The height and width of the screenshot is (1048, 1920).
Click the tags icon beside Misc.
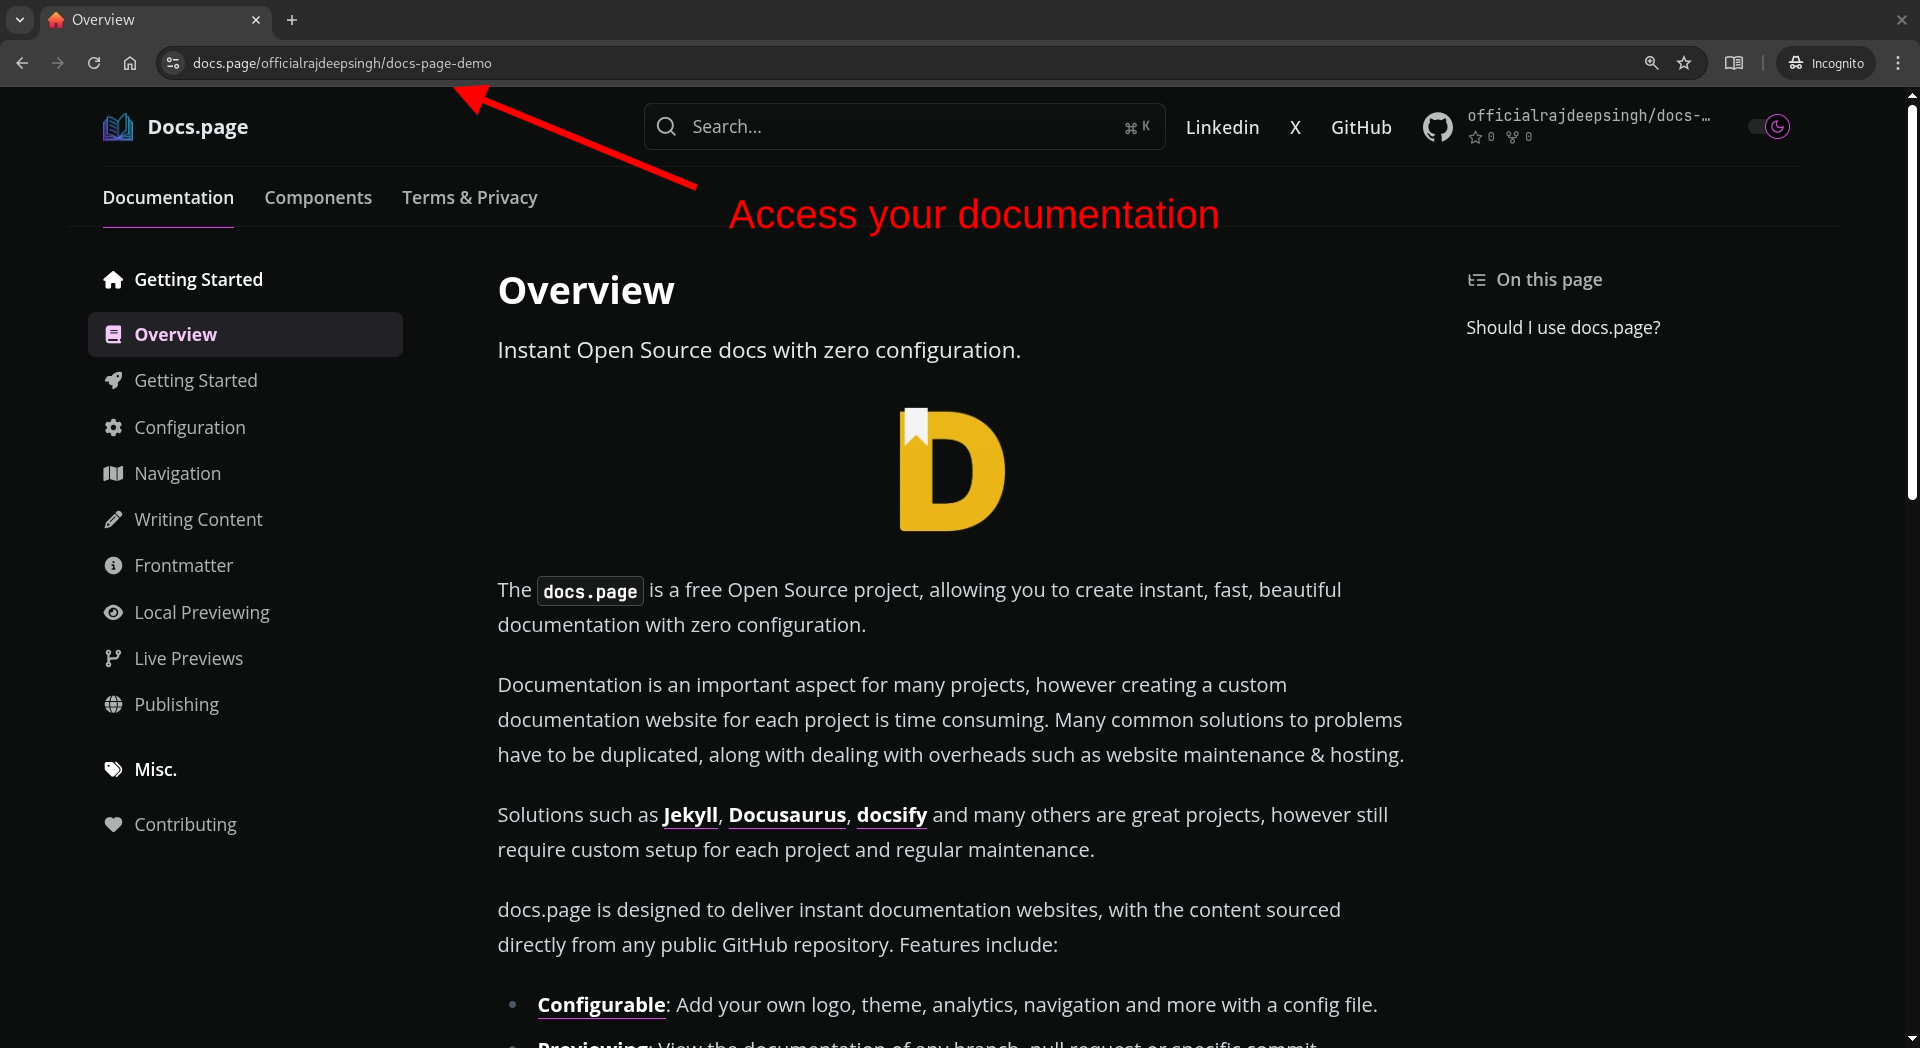[114, 769]
